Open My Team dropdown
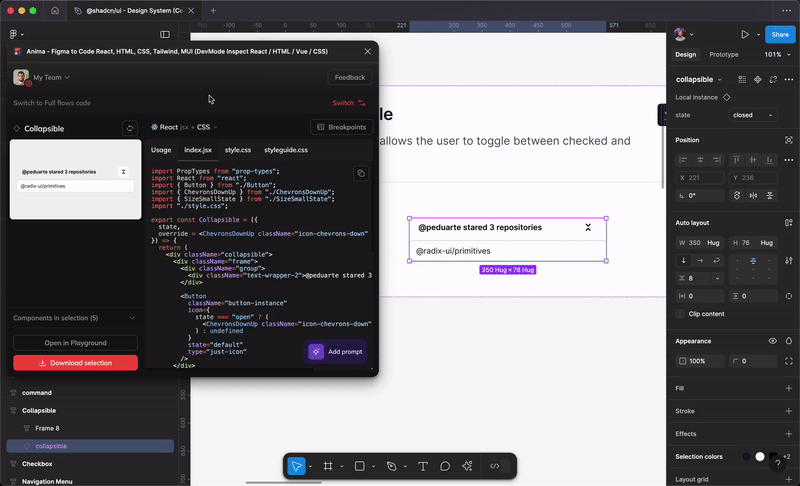 pos(52,78)
